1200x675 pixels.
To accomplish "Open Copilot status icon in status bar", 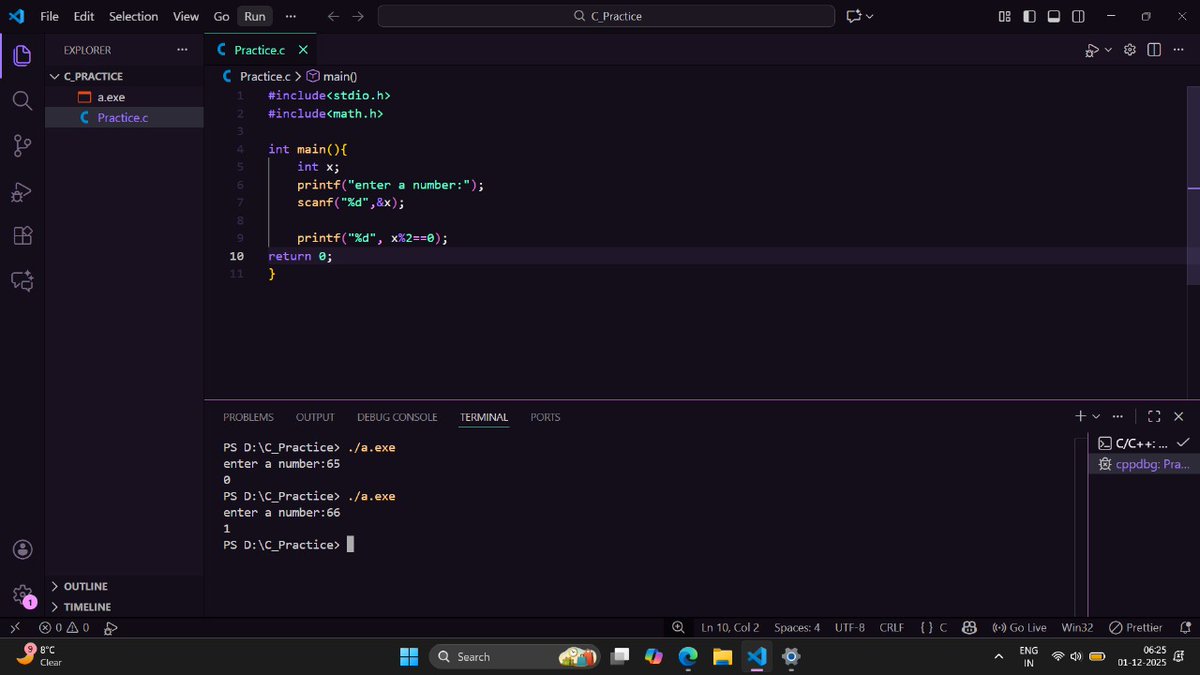I will tap(969, 628).
